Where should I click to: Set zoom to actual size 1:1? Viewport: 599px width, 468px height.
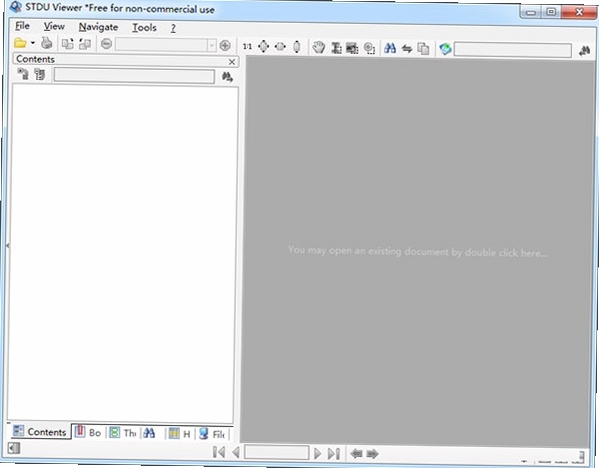click(247, 47)
